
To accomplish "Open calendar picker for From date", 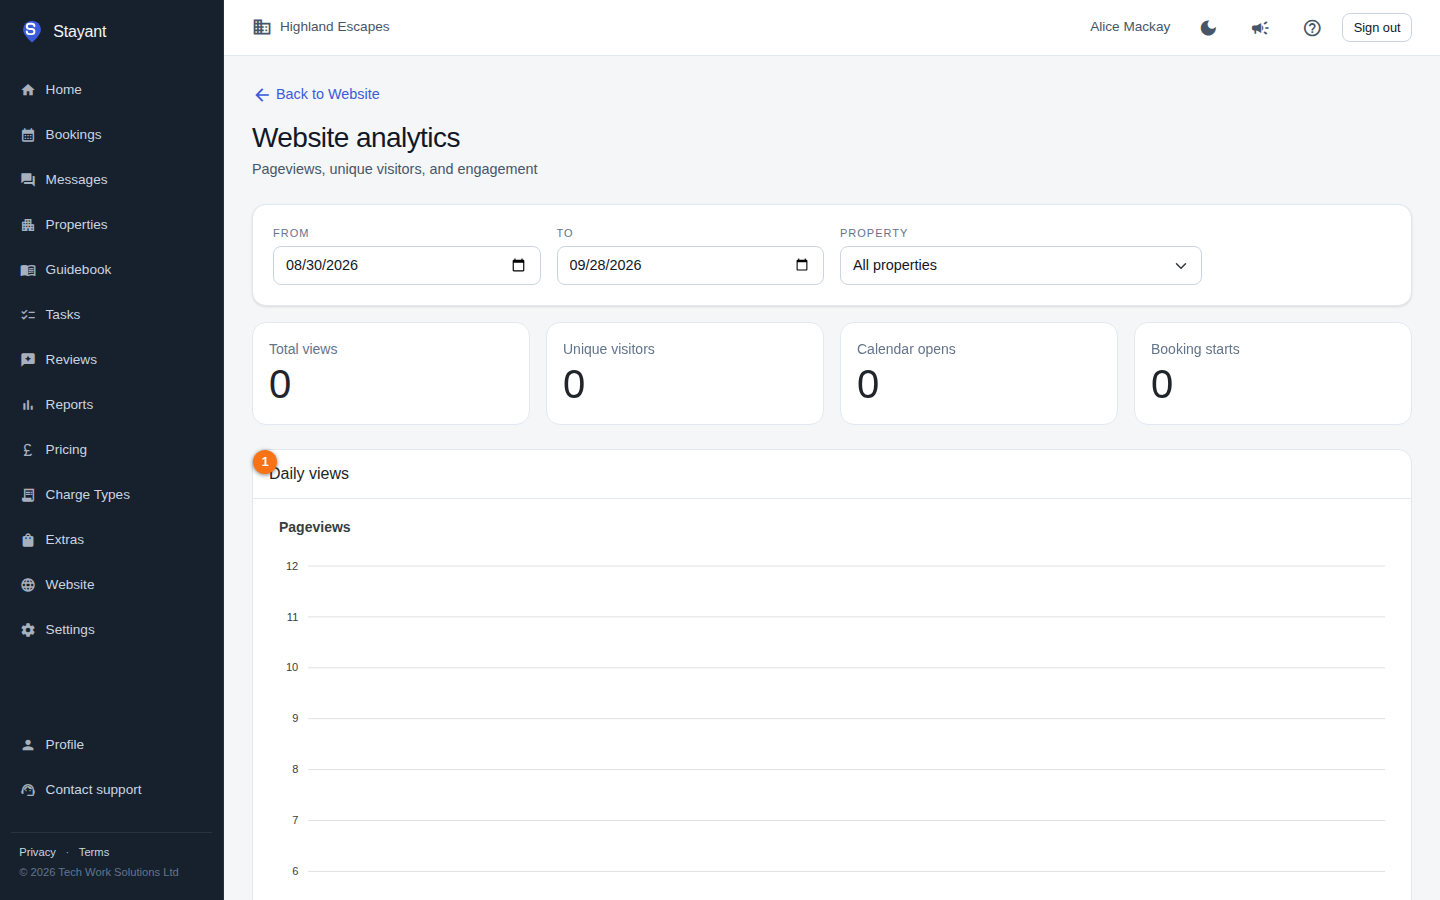I will pos(518,265).
